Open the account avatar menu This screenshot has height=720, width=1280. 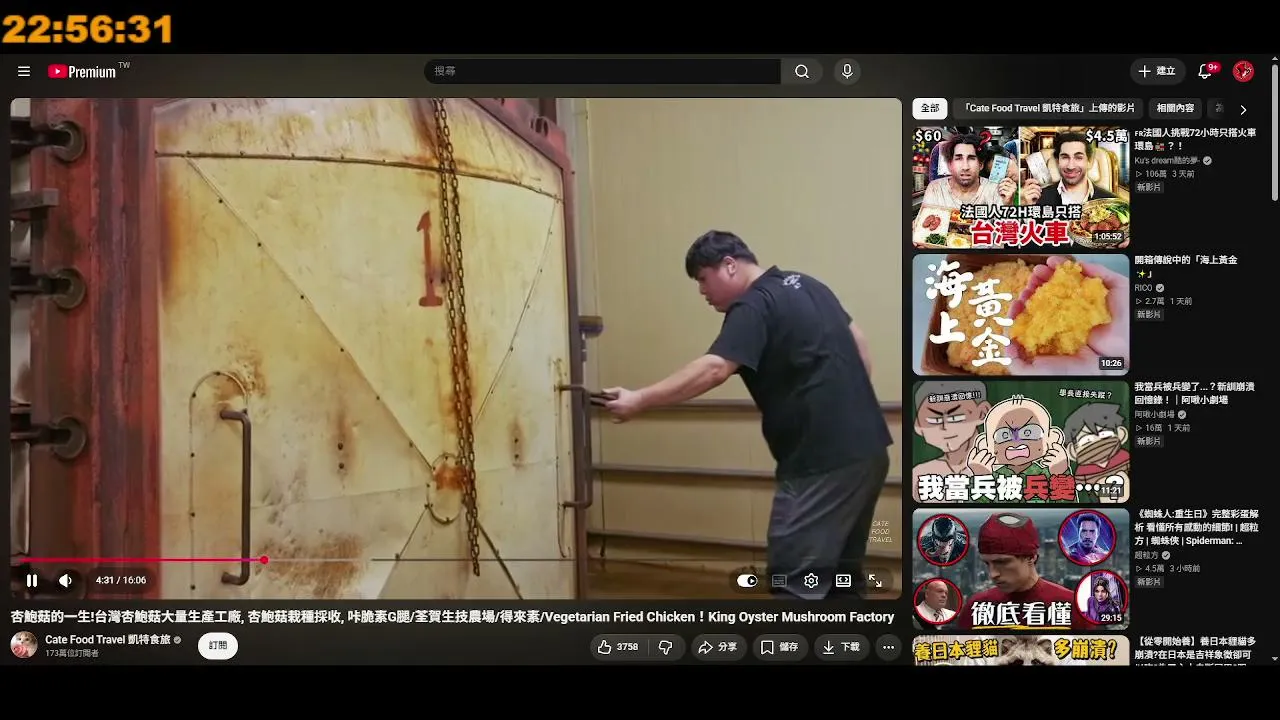(x=1243, y=71)
